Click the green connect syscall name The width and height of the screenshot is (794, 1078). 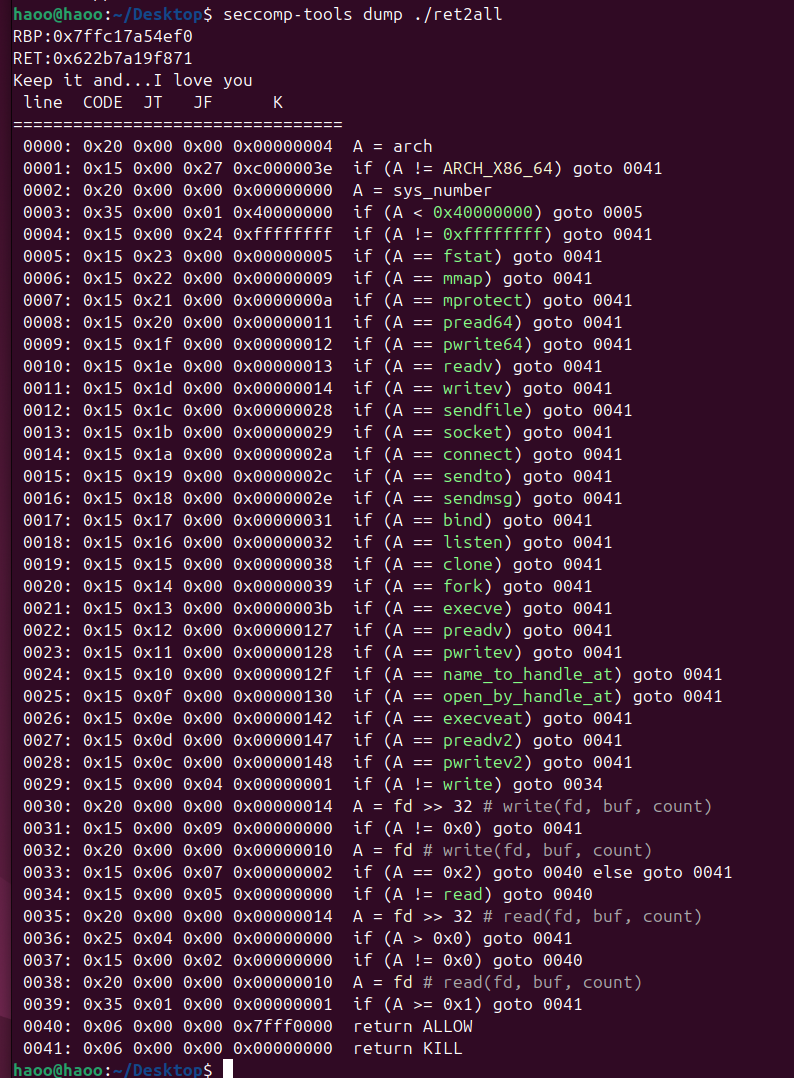pyautogui.click(x=477, y=454)
